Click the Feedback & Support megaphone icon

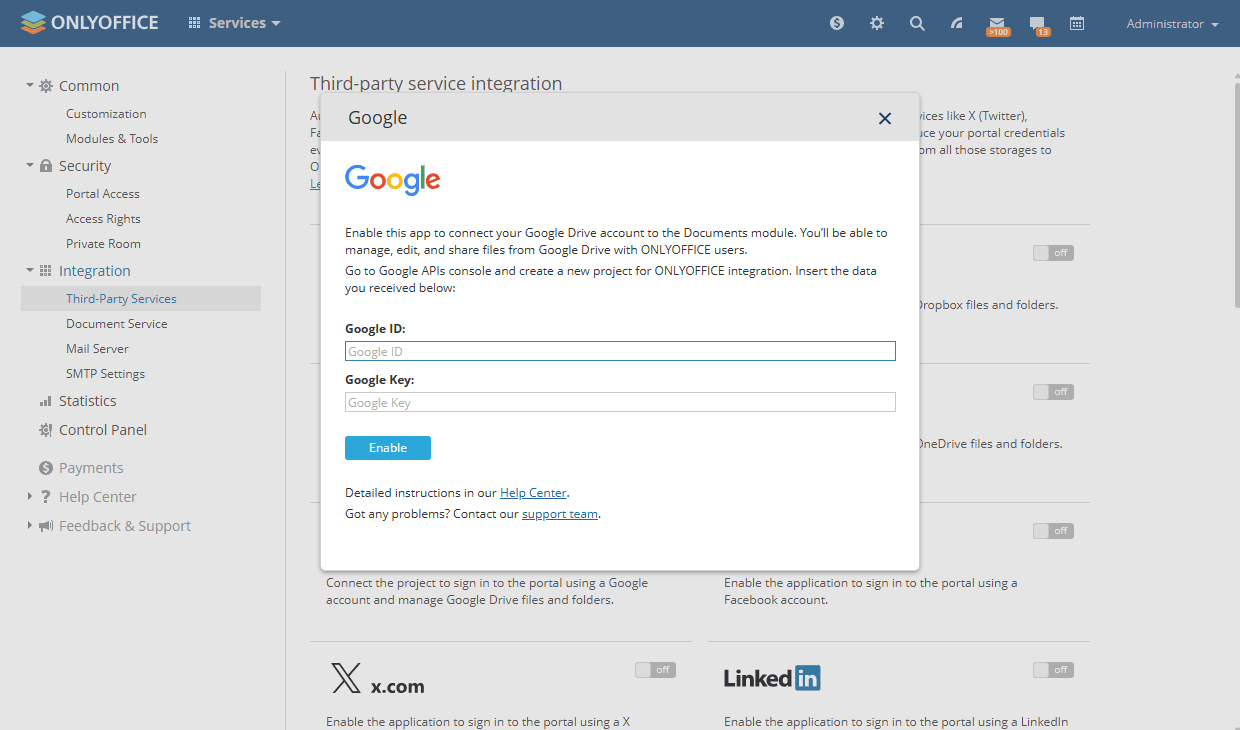[x=46, y=526]
